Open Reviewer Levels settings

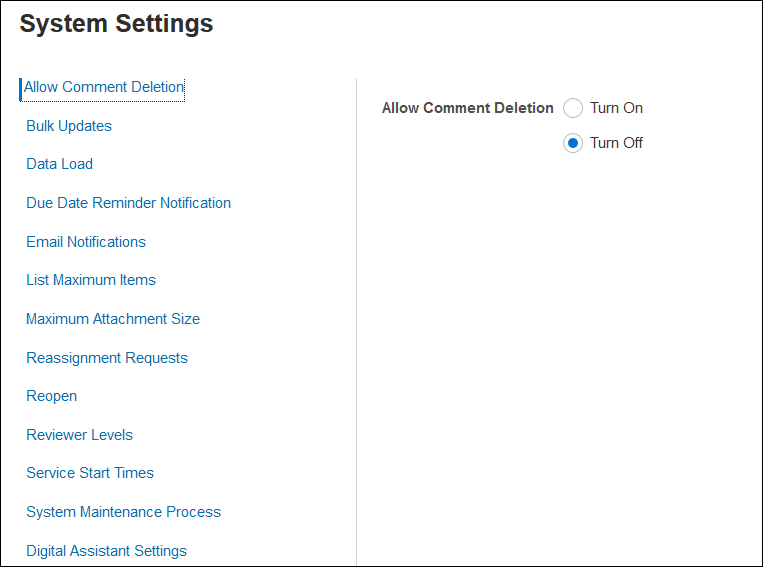(x=79, y=435)
